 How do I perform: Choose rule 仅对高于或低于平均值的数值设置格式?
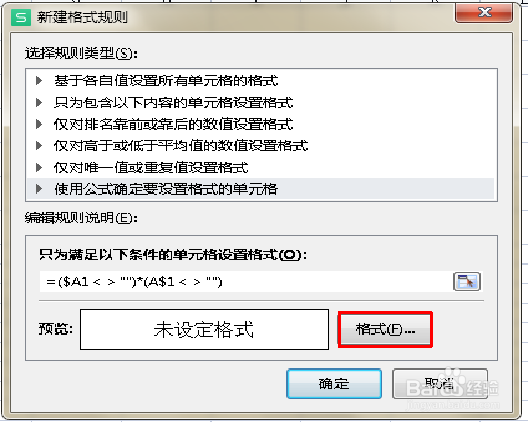(260, 145)
